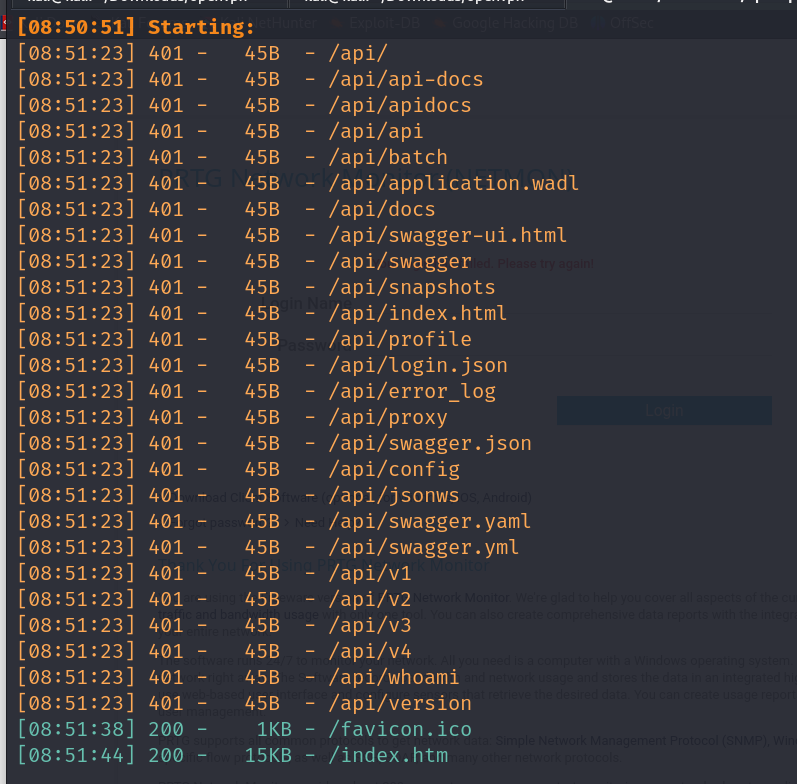Screen dimensions: 797x784
Task: Click the /api/version path
Action: [x=400, y=703]
